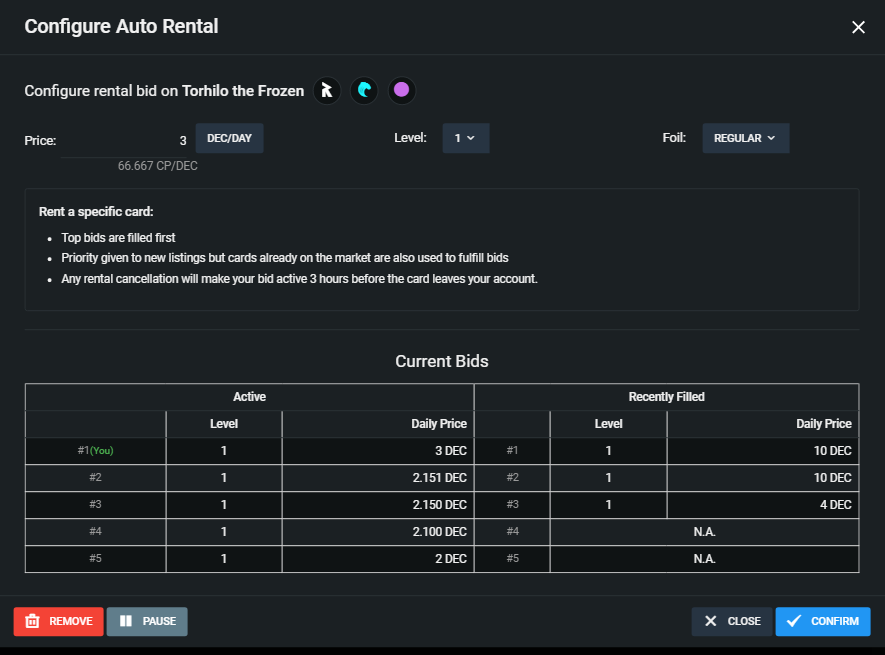Click the X icon in CLOSE button
Image resolution: width=885 pixels, height=655 pixels.
711,621
